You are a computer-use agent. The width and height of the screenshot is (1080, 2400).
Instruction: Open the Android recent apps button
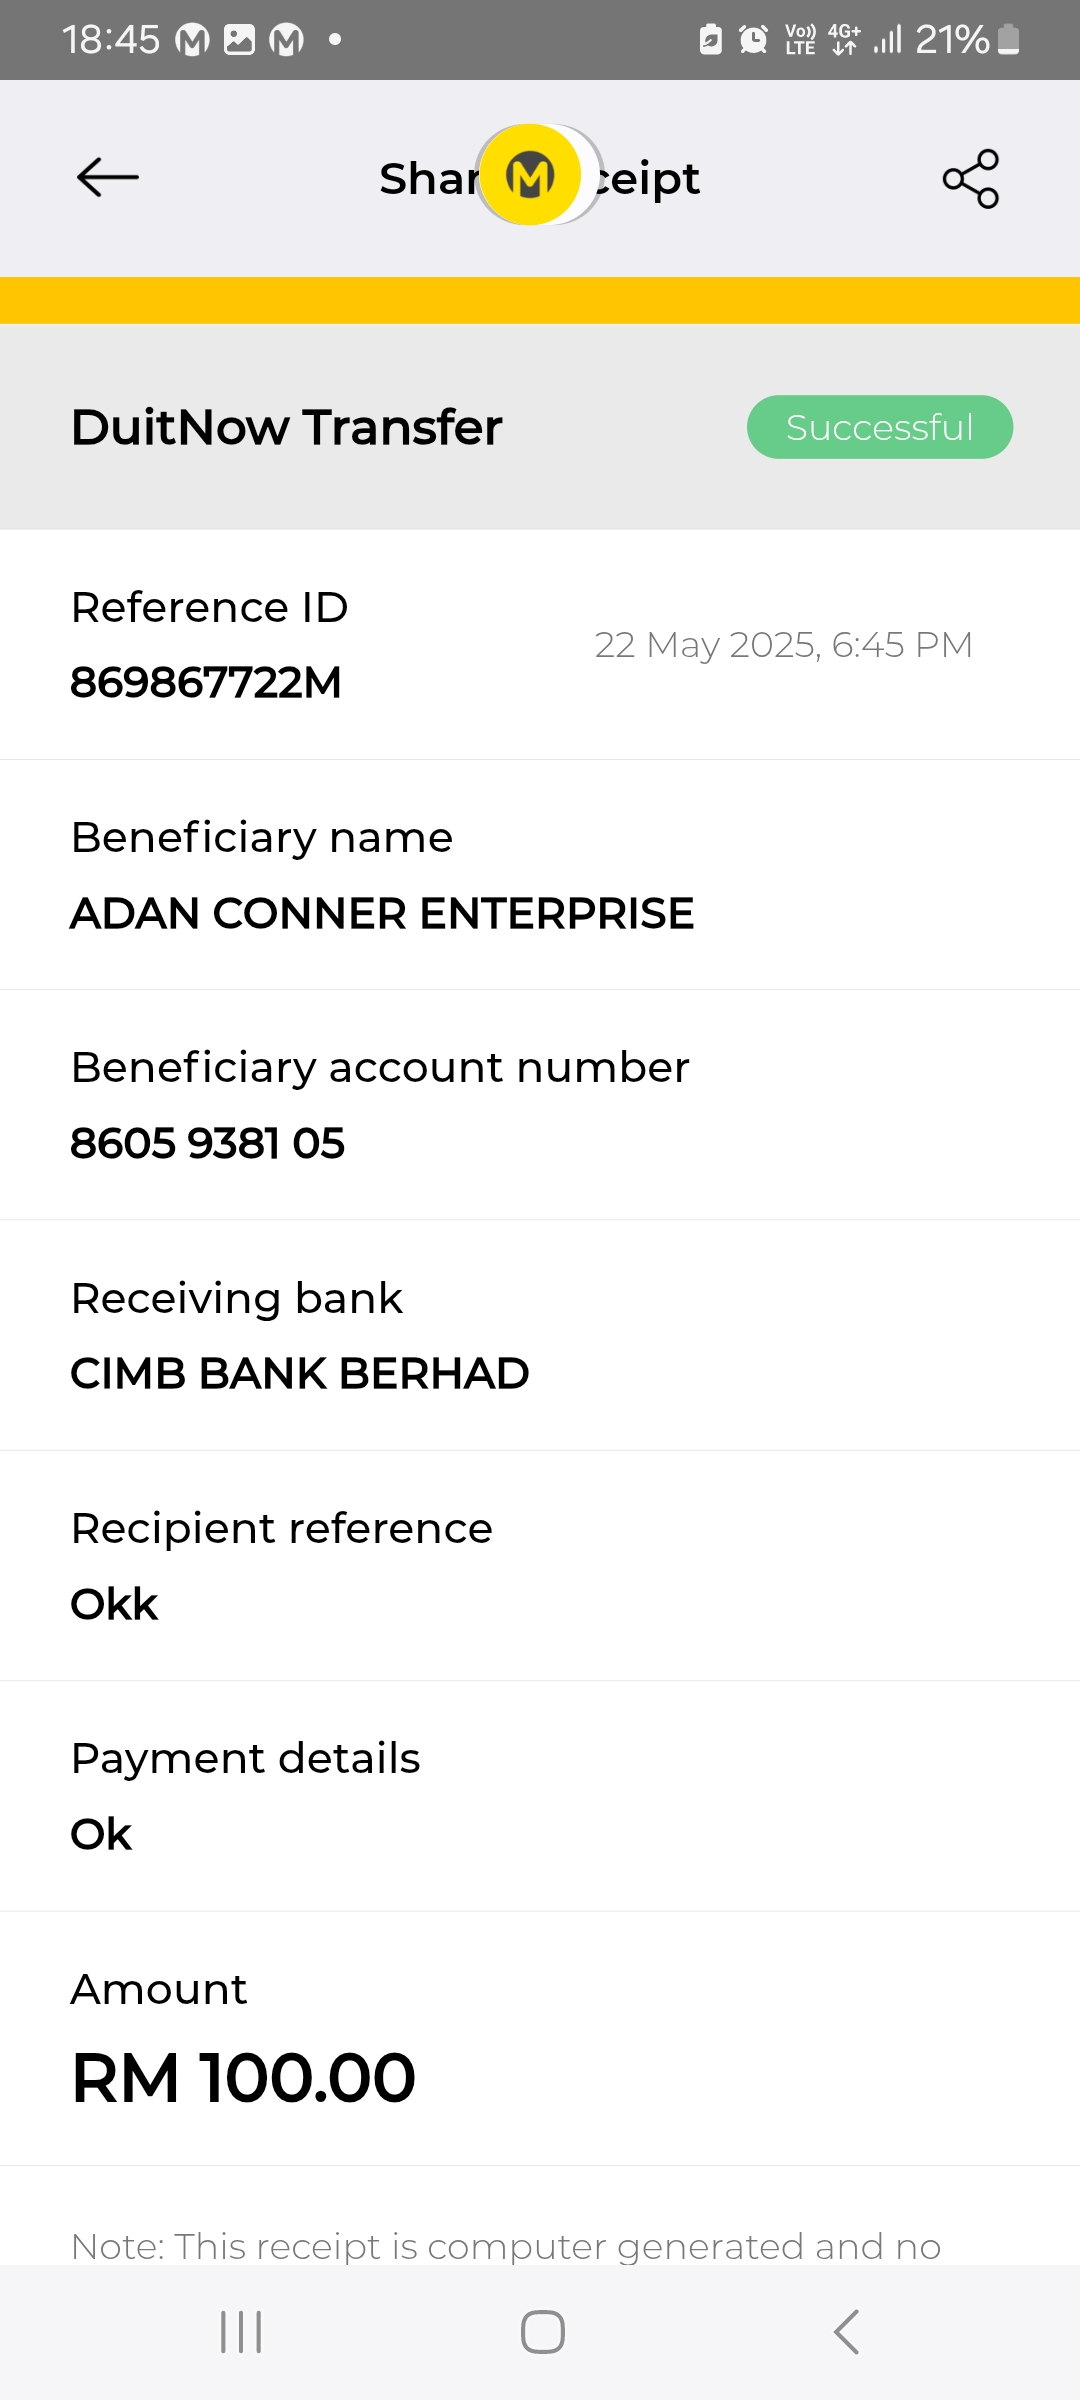coord(241,2332)
